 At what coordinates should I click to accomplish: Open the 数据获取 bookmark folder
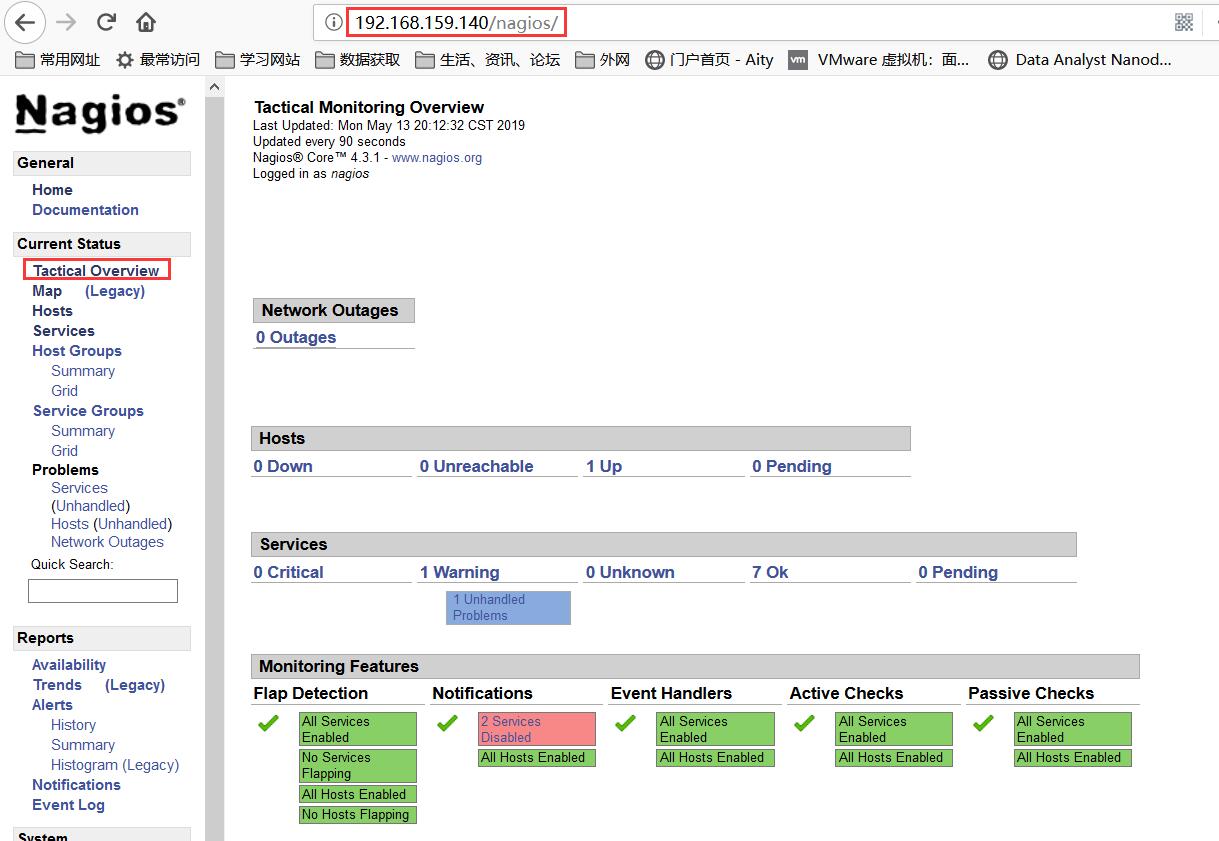pos(358,60)
